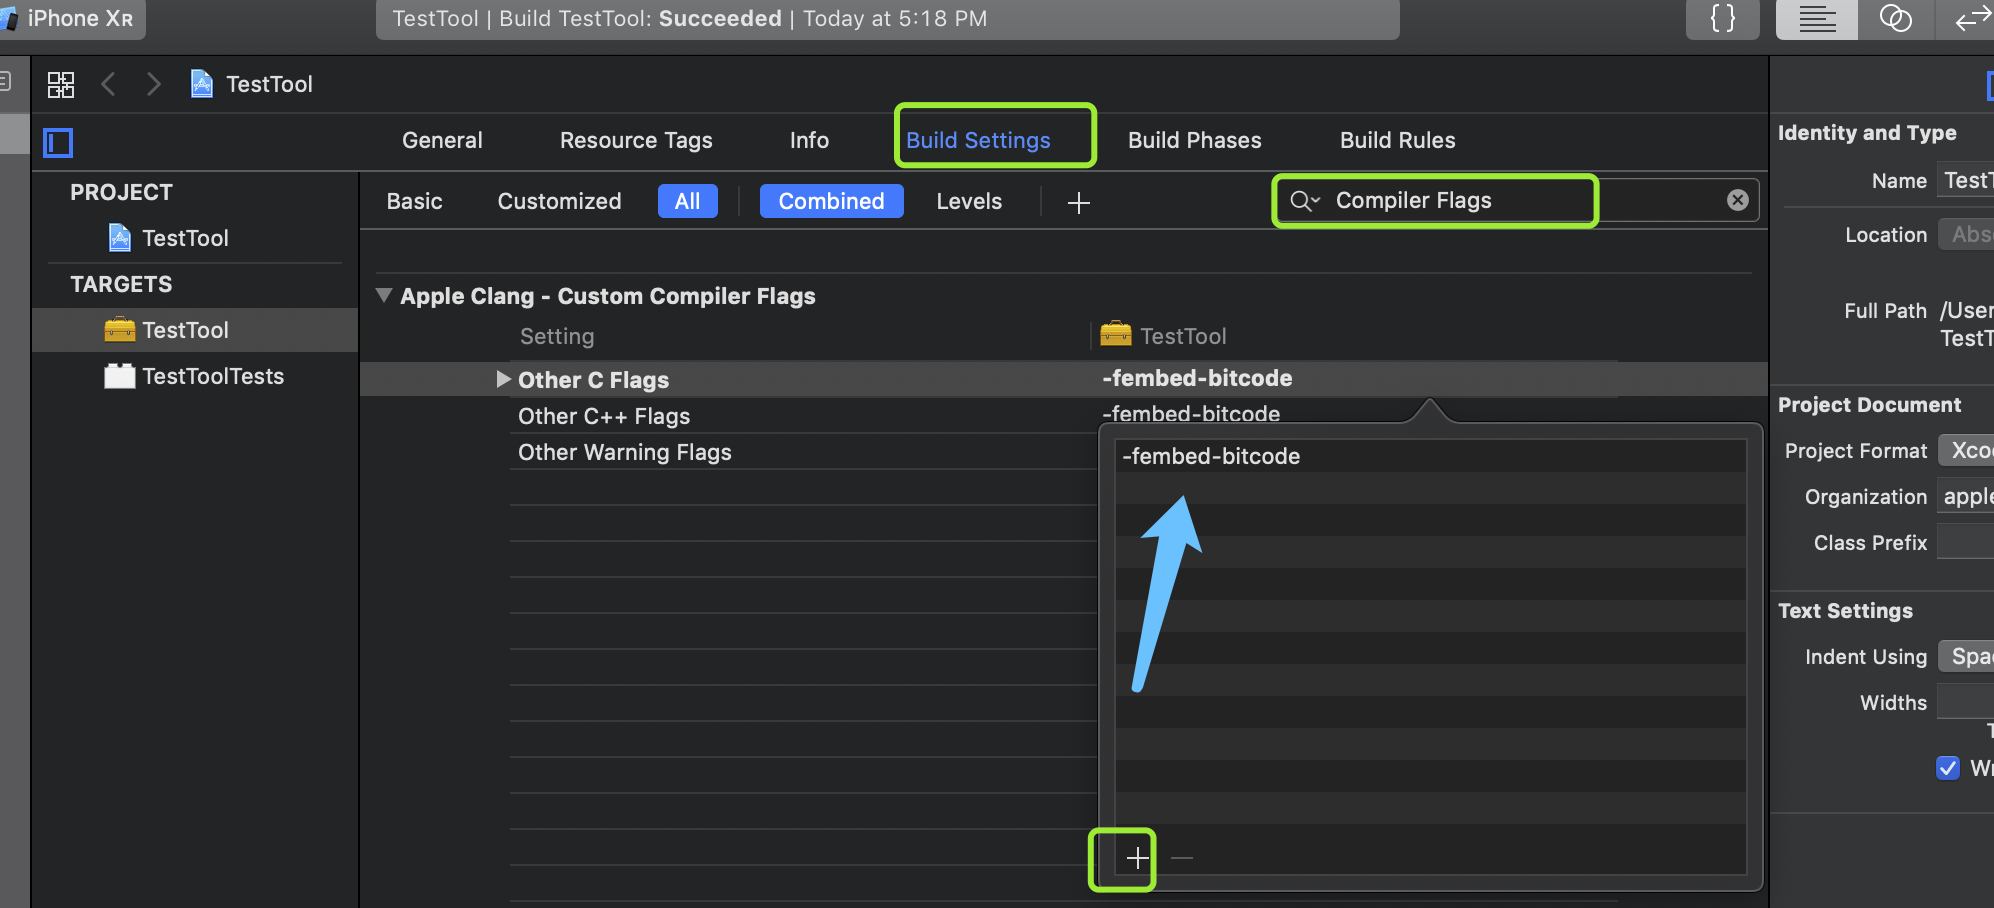Toggle the project and targets list sidebar

[x=58, y=143]
